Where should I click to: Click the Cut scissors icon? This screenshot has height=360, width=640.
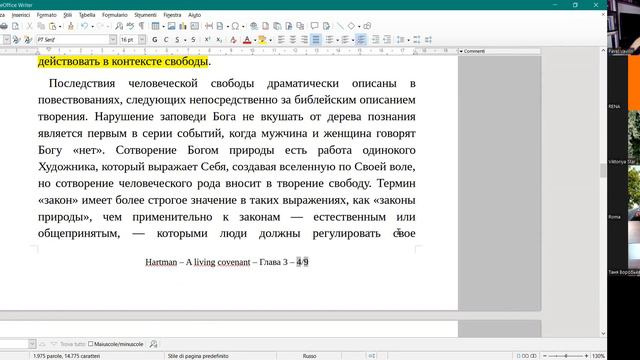click(29, 26)
